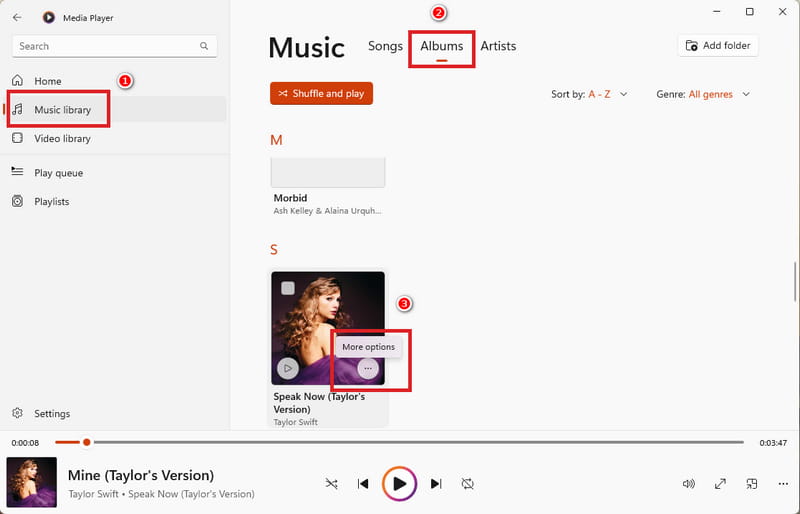Click the seek slider thumb handle
This screenshot has height=514, width=800.
coord(87,442)
